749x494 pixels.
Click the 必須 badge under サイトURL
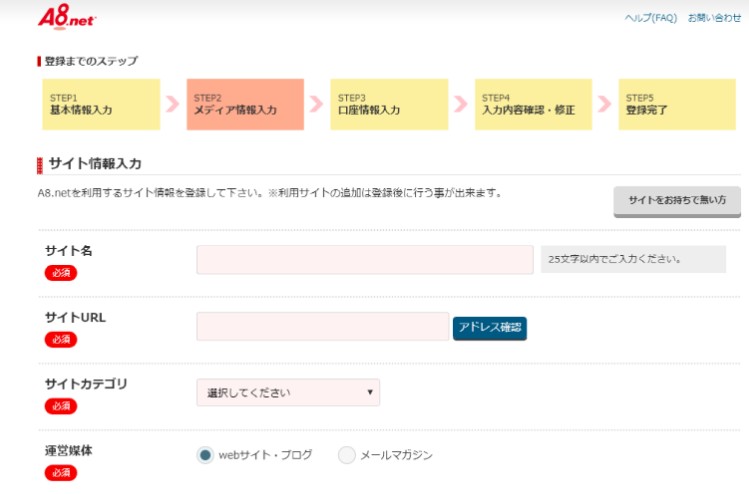61,340
